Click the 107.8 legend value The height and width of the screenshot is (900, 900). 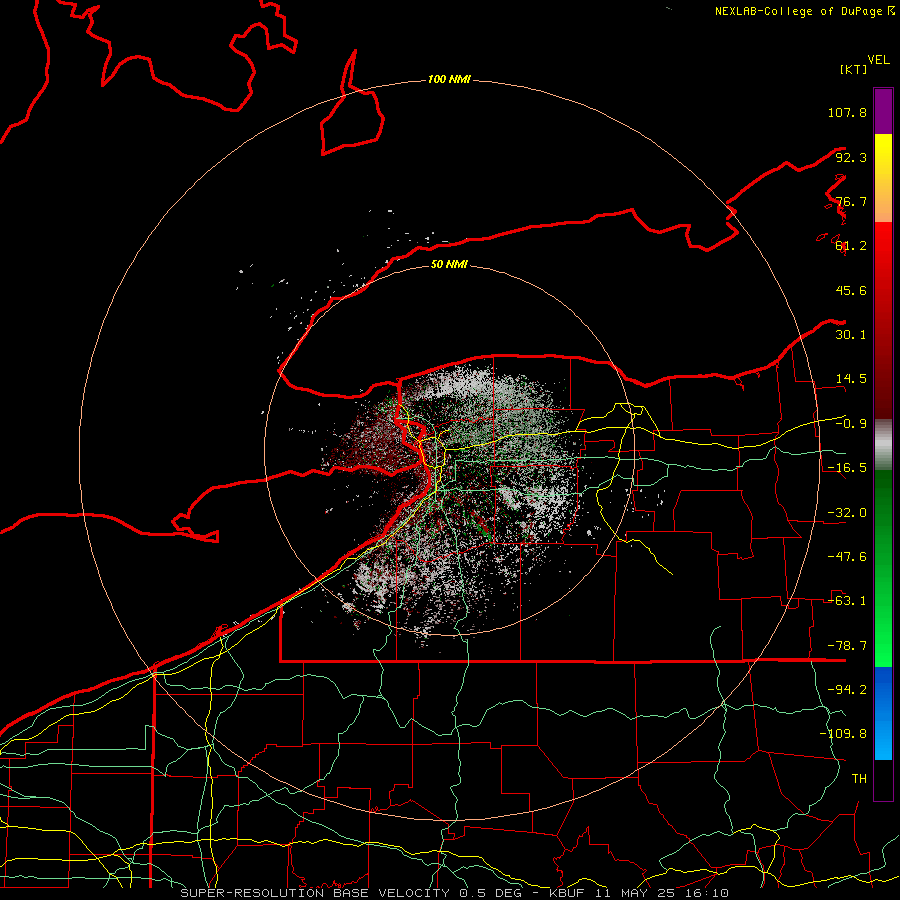pos(847,112)
